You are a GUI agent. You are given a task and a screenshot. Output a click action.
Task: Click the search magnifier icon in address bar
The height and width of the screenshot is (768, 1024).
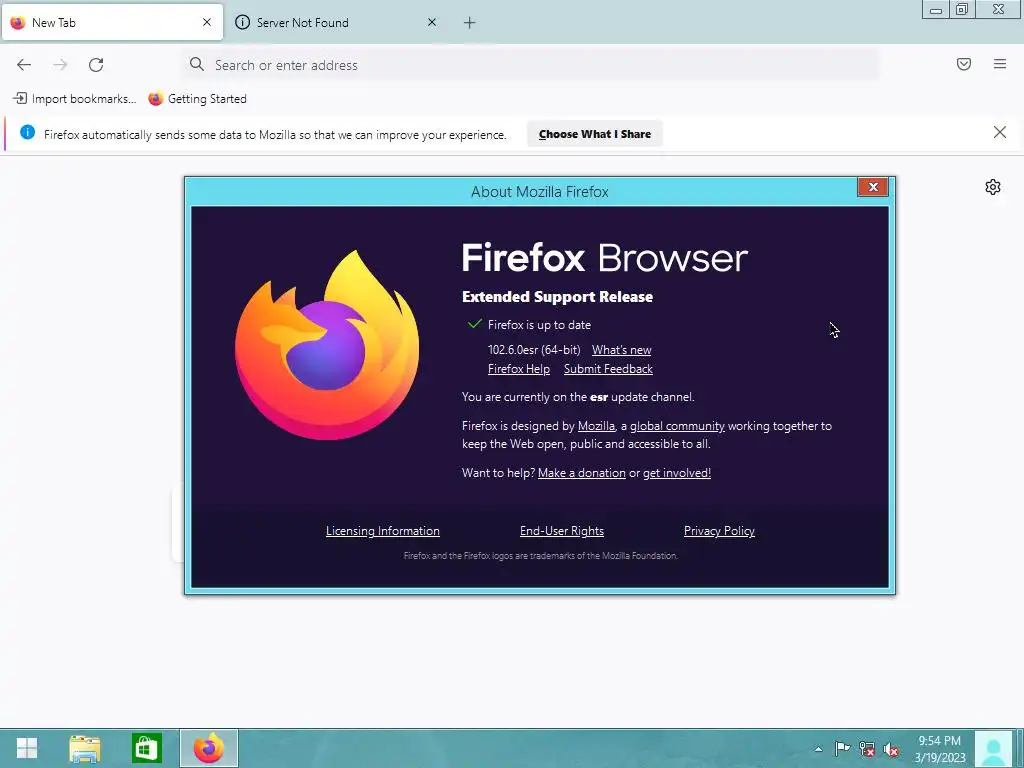point(197,64)
